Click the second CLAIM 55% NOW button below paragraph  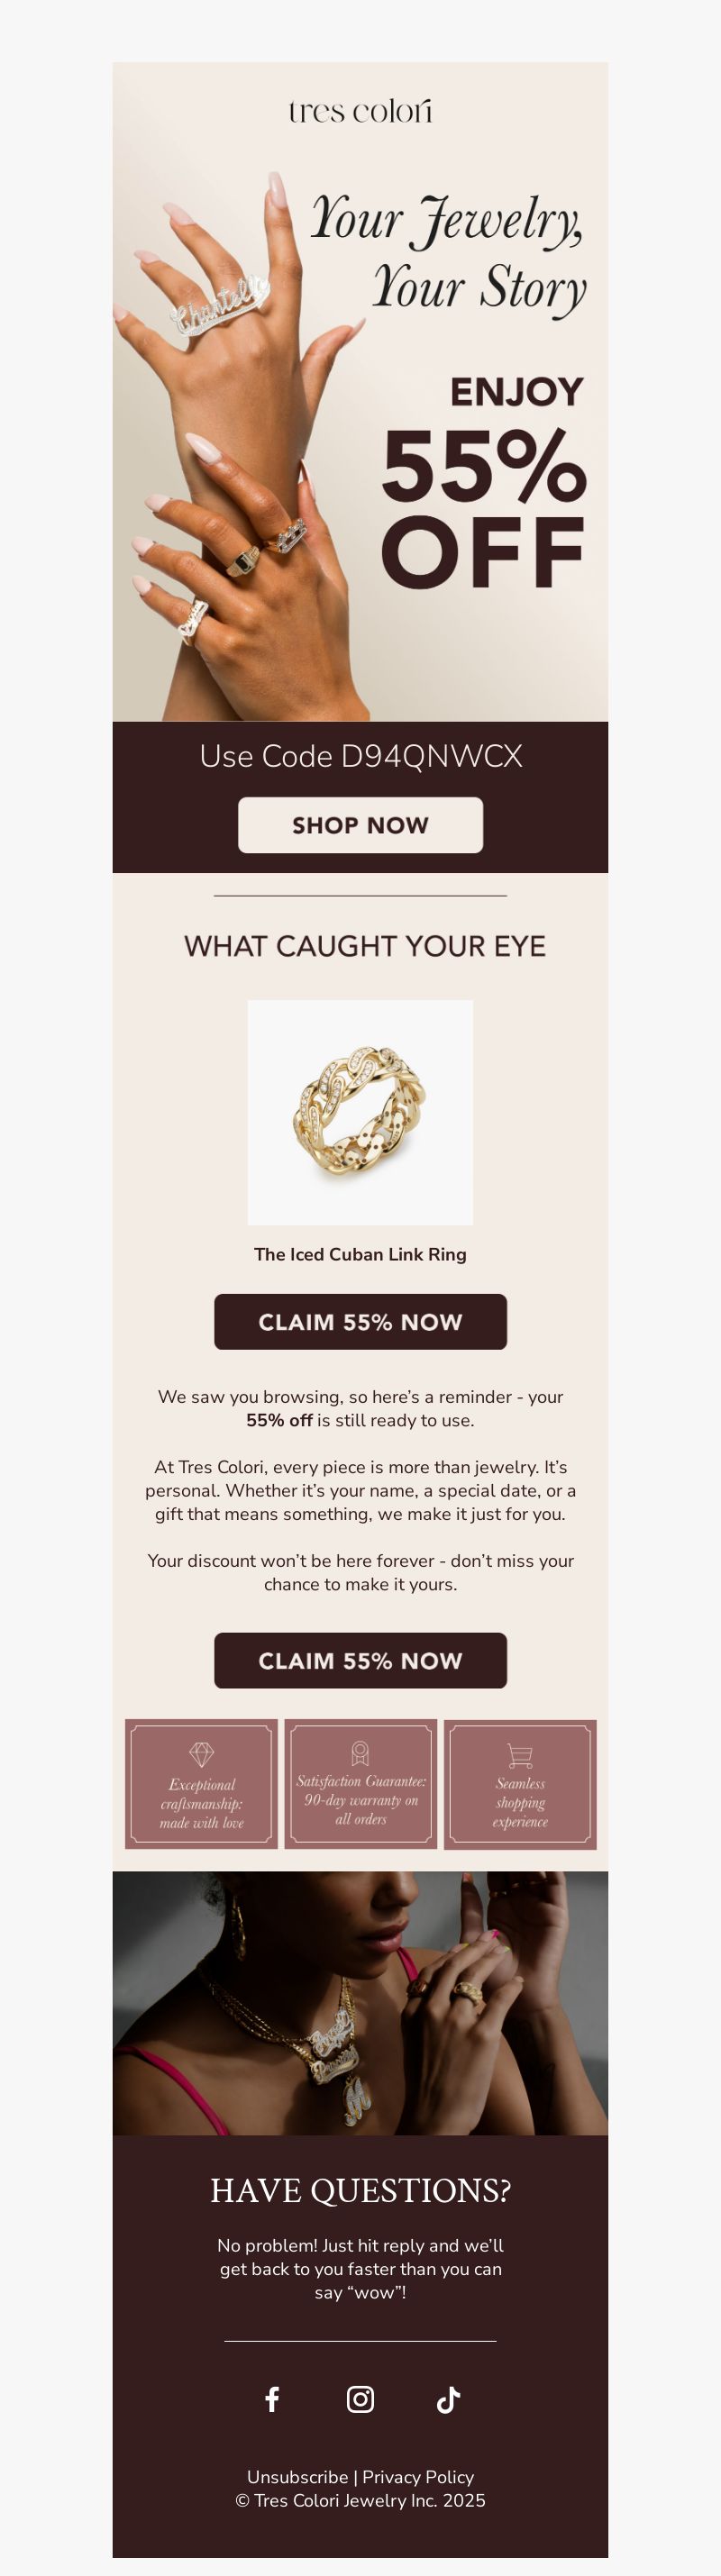360,1661
